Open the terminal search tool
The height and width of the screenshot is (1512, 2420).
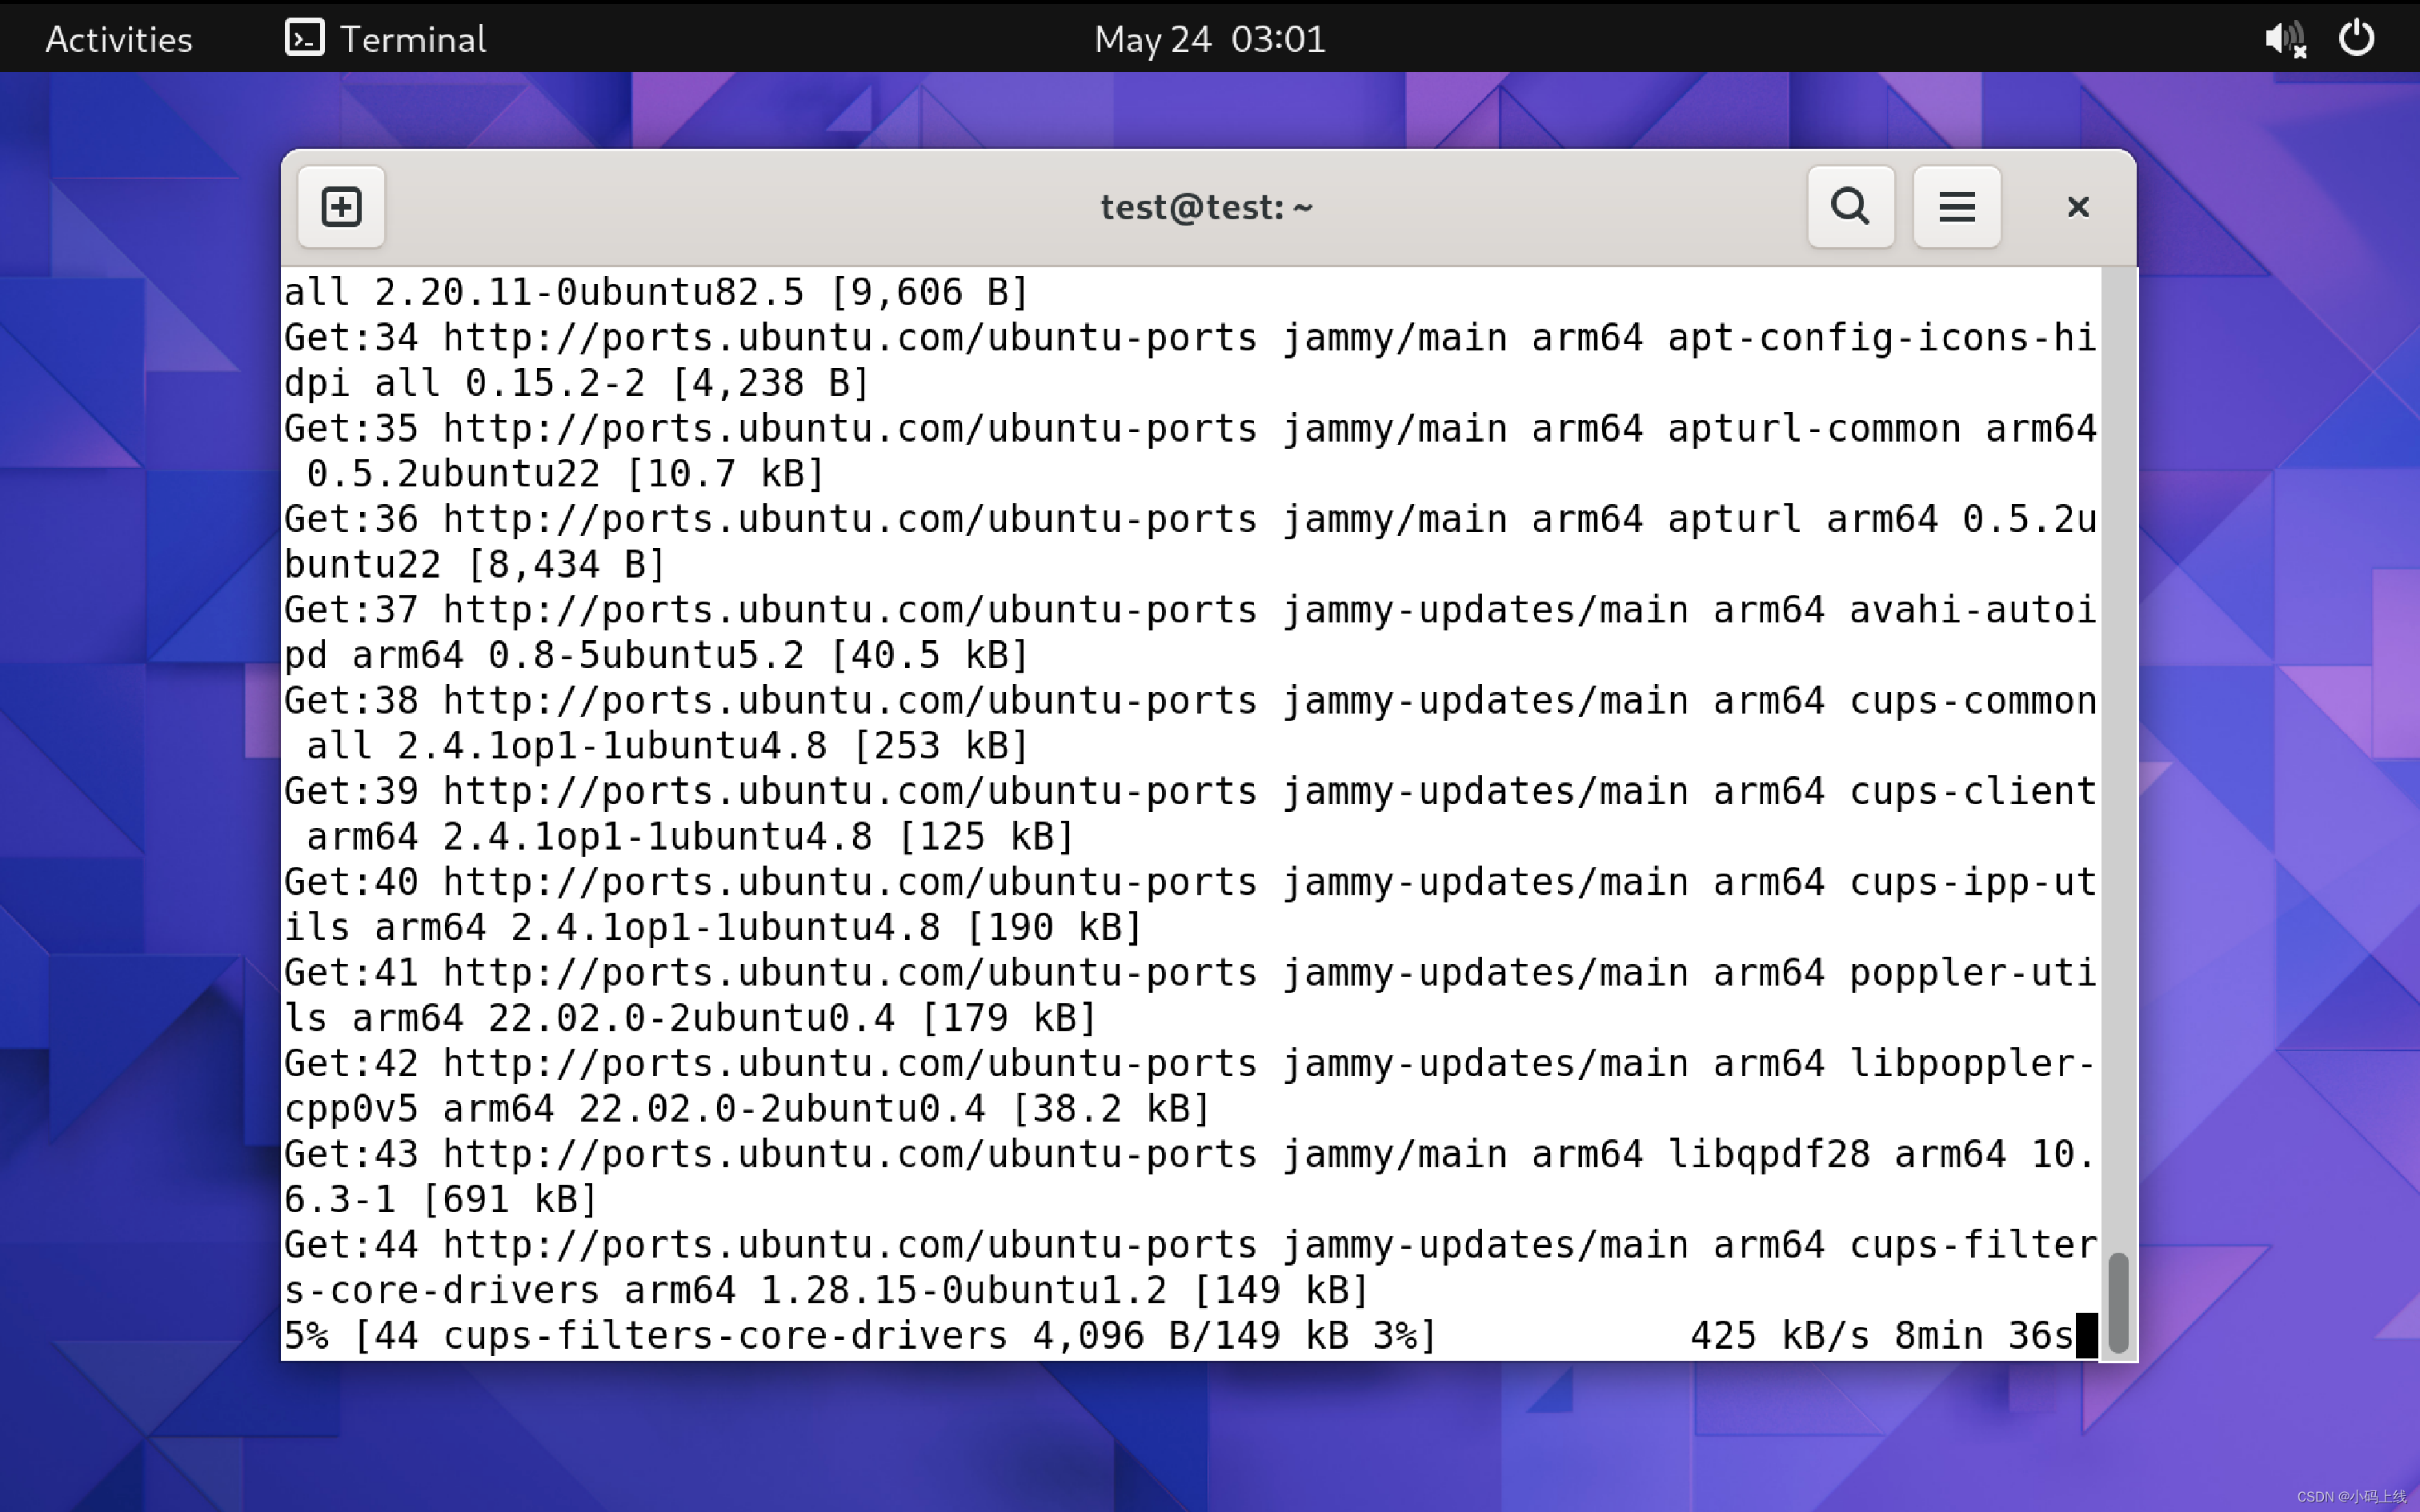coord(1850,207)
